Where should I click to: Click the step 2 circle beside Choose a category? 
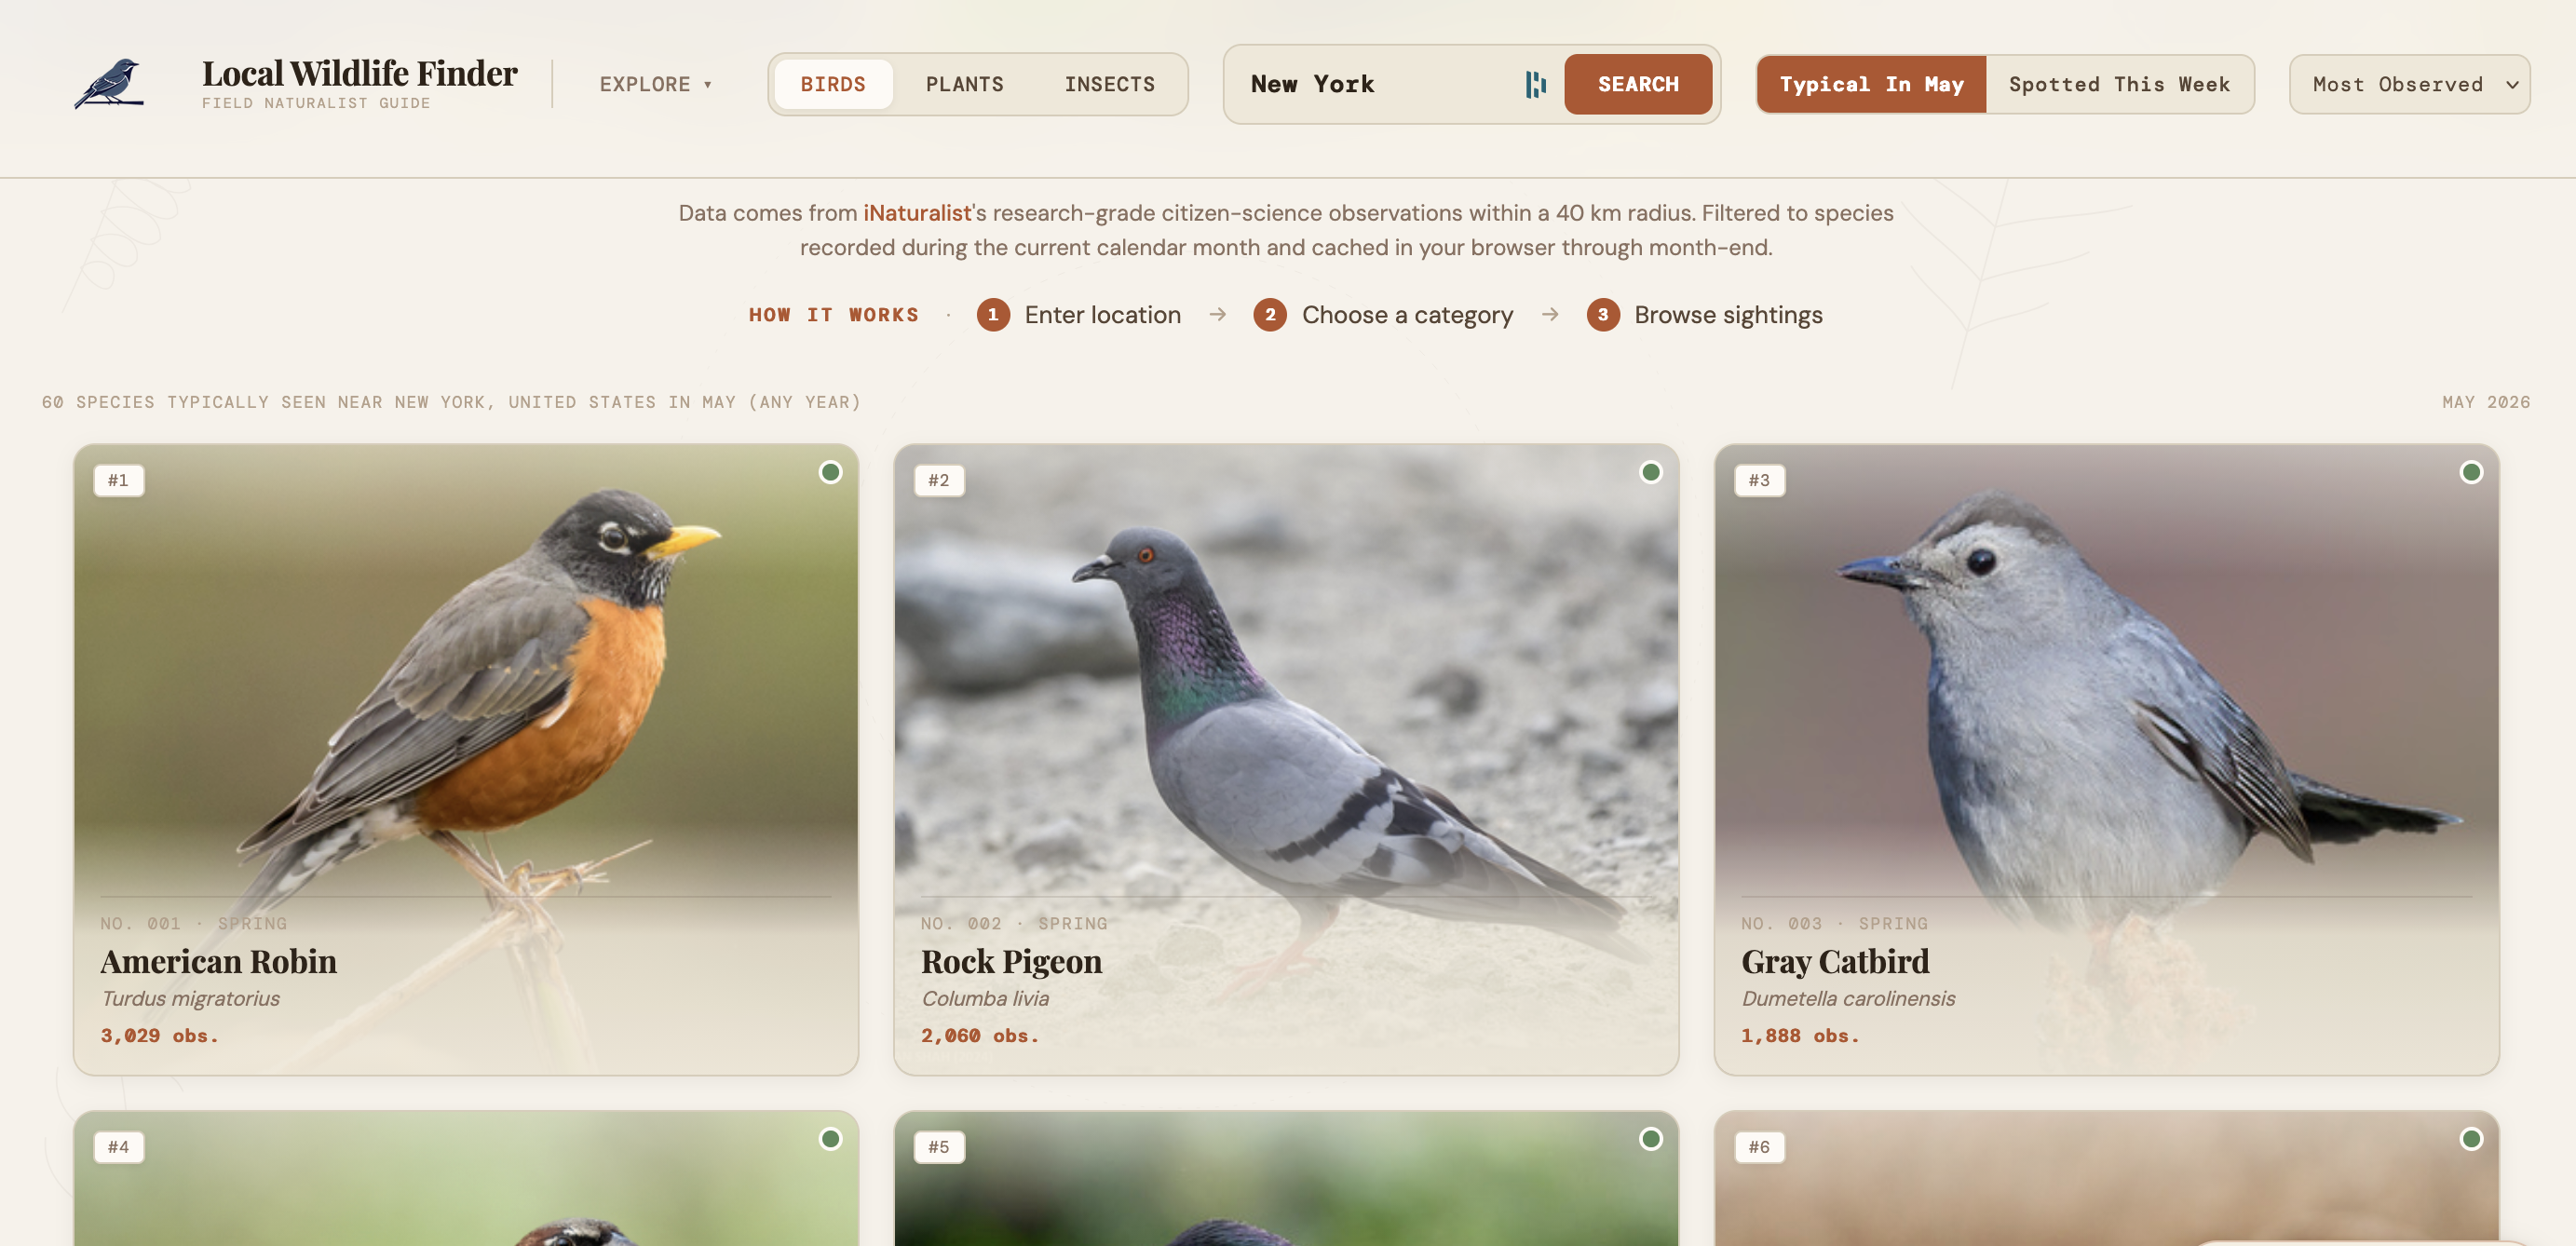pyautogui.click(x=1269, y=314)
